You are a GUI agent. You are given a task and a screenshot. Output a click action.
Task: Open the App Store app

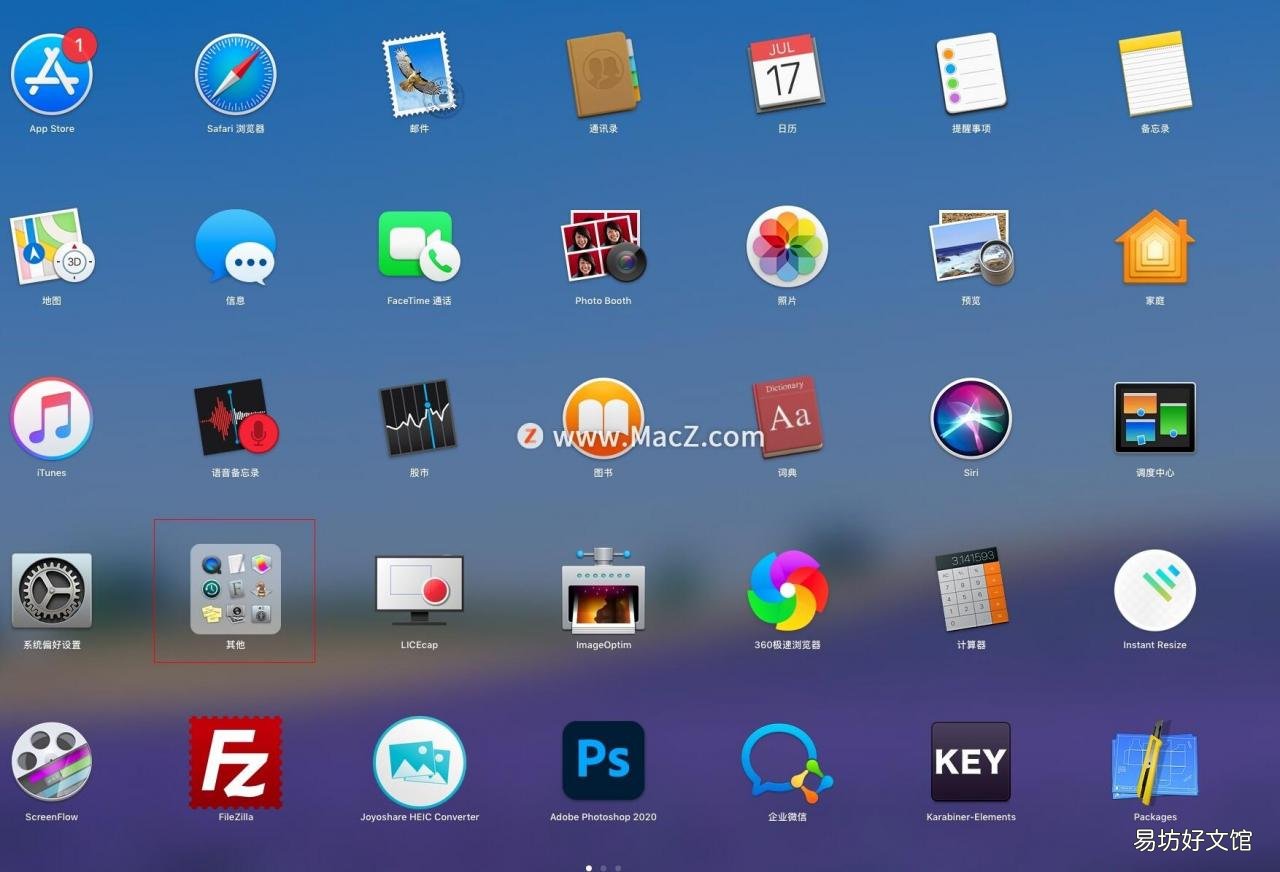pyautogui.click(x=52, y=74)
